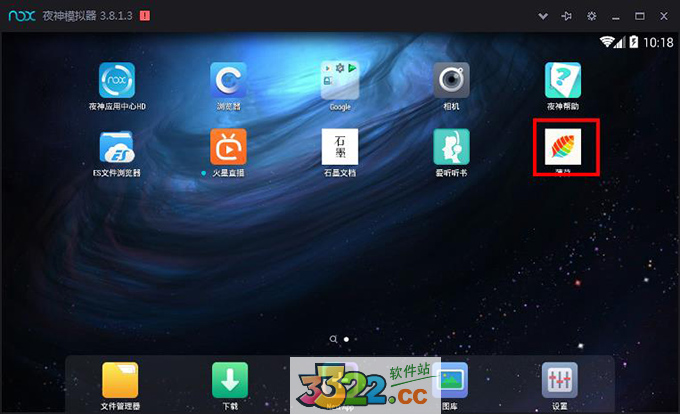
Task: Open the colorful leaf app icon
Action: pos(563,147)
